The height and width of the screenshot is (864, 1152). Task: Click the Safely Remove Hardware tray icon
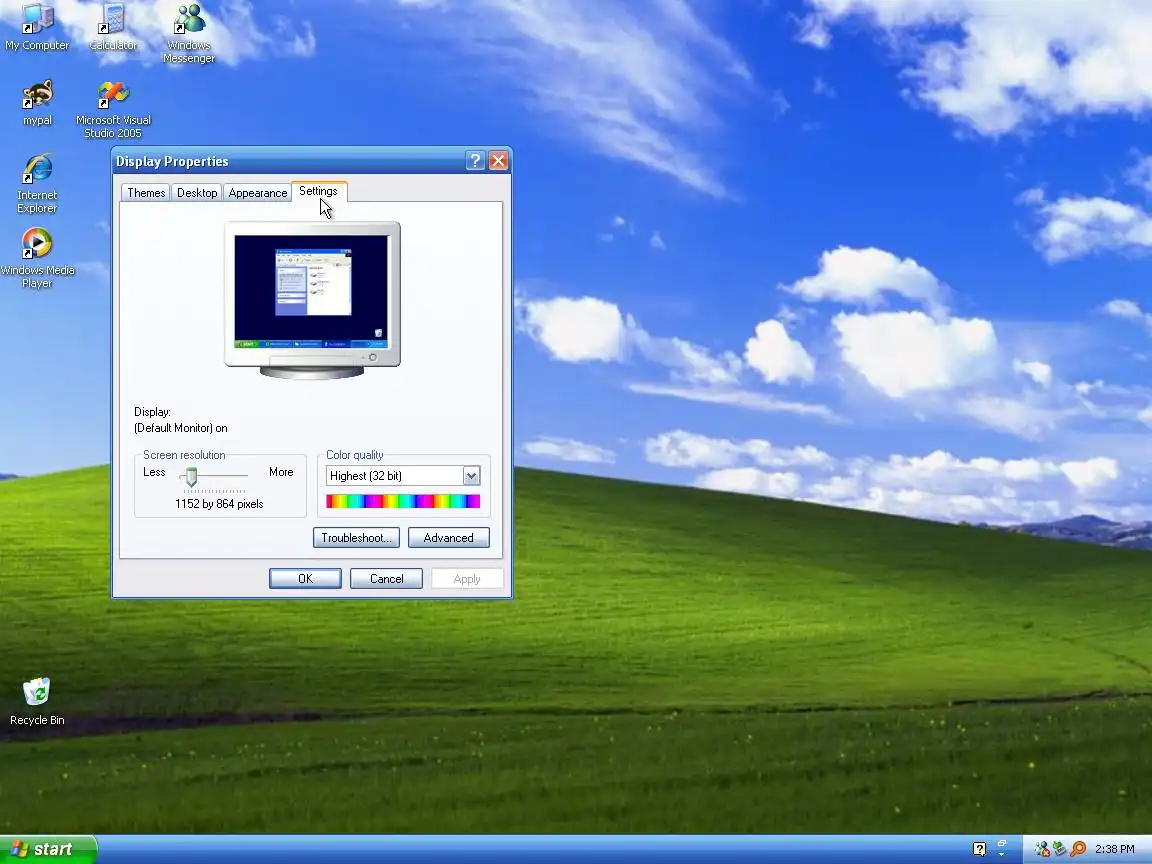pyautogui.click(x=1059, y=849)
